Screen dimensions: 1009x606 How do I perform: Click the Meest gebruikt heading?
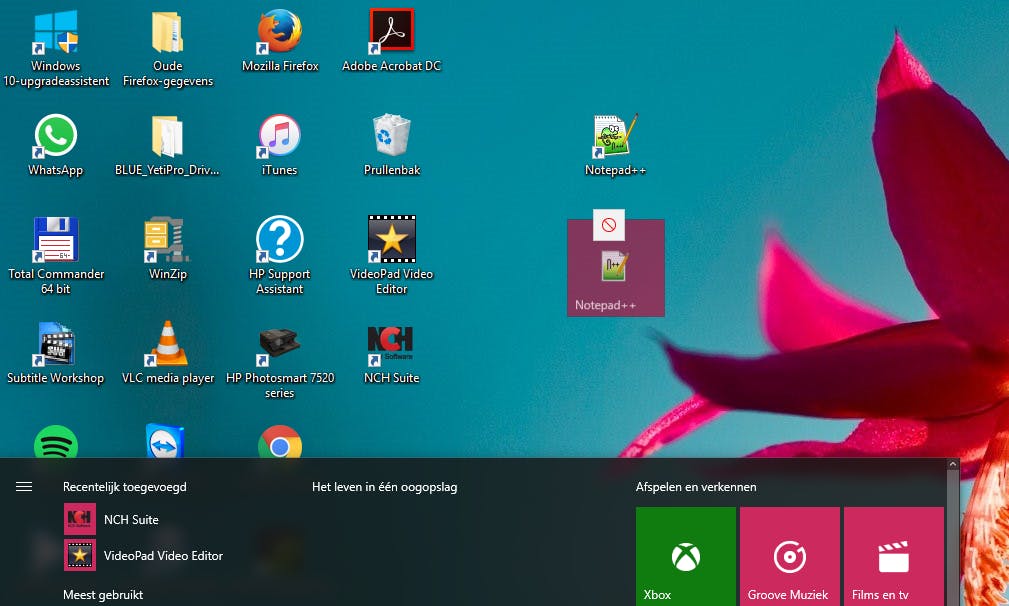pyautogui.click(x=103, y=595)
